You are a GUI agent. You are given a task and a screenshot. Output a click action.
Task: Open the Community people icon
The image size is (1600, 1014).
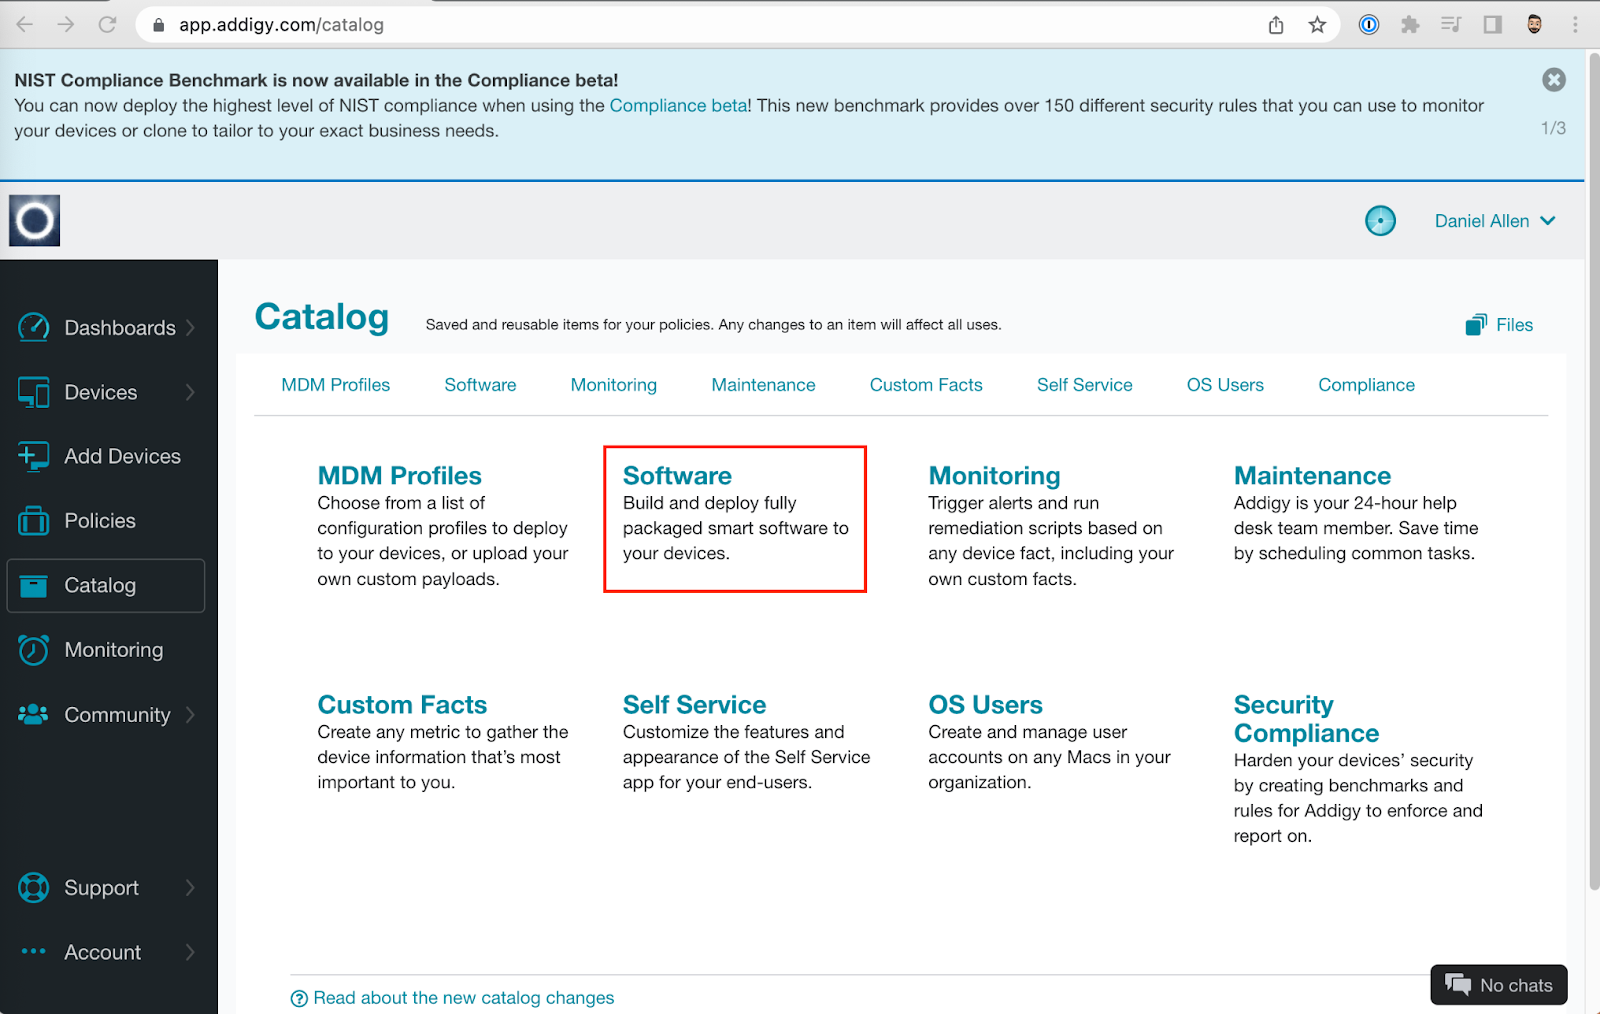pyautogui.click(x=33, y=714)
